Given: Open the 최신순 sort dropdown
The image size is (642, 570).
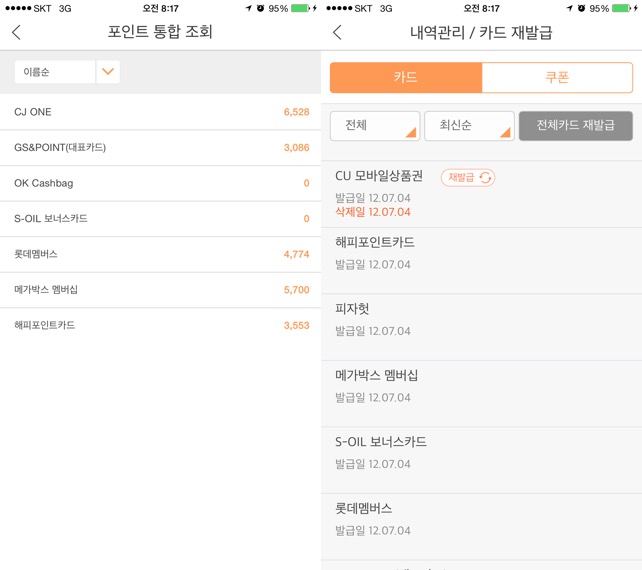Looking at the screenshot, I should (x=469, y=126).
